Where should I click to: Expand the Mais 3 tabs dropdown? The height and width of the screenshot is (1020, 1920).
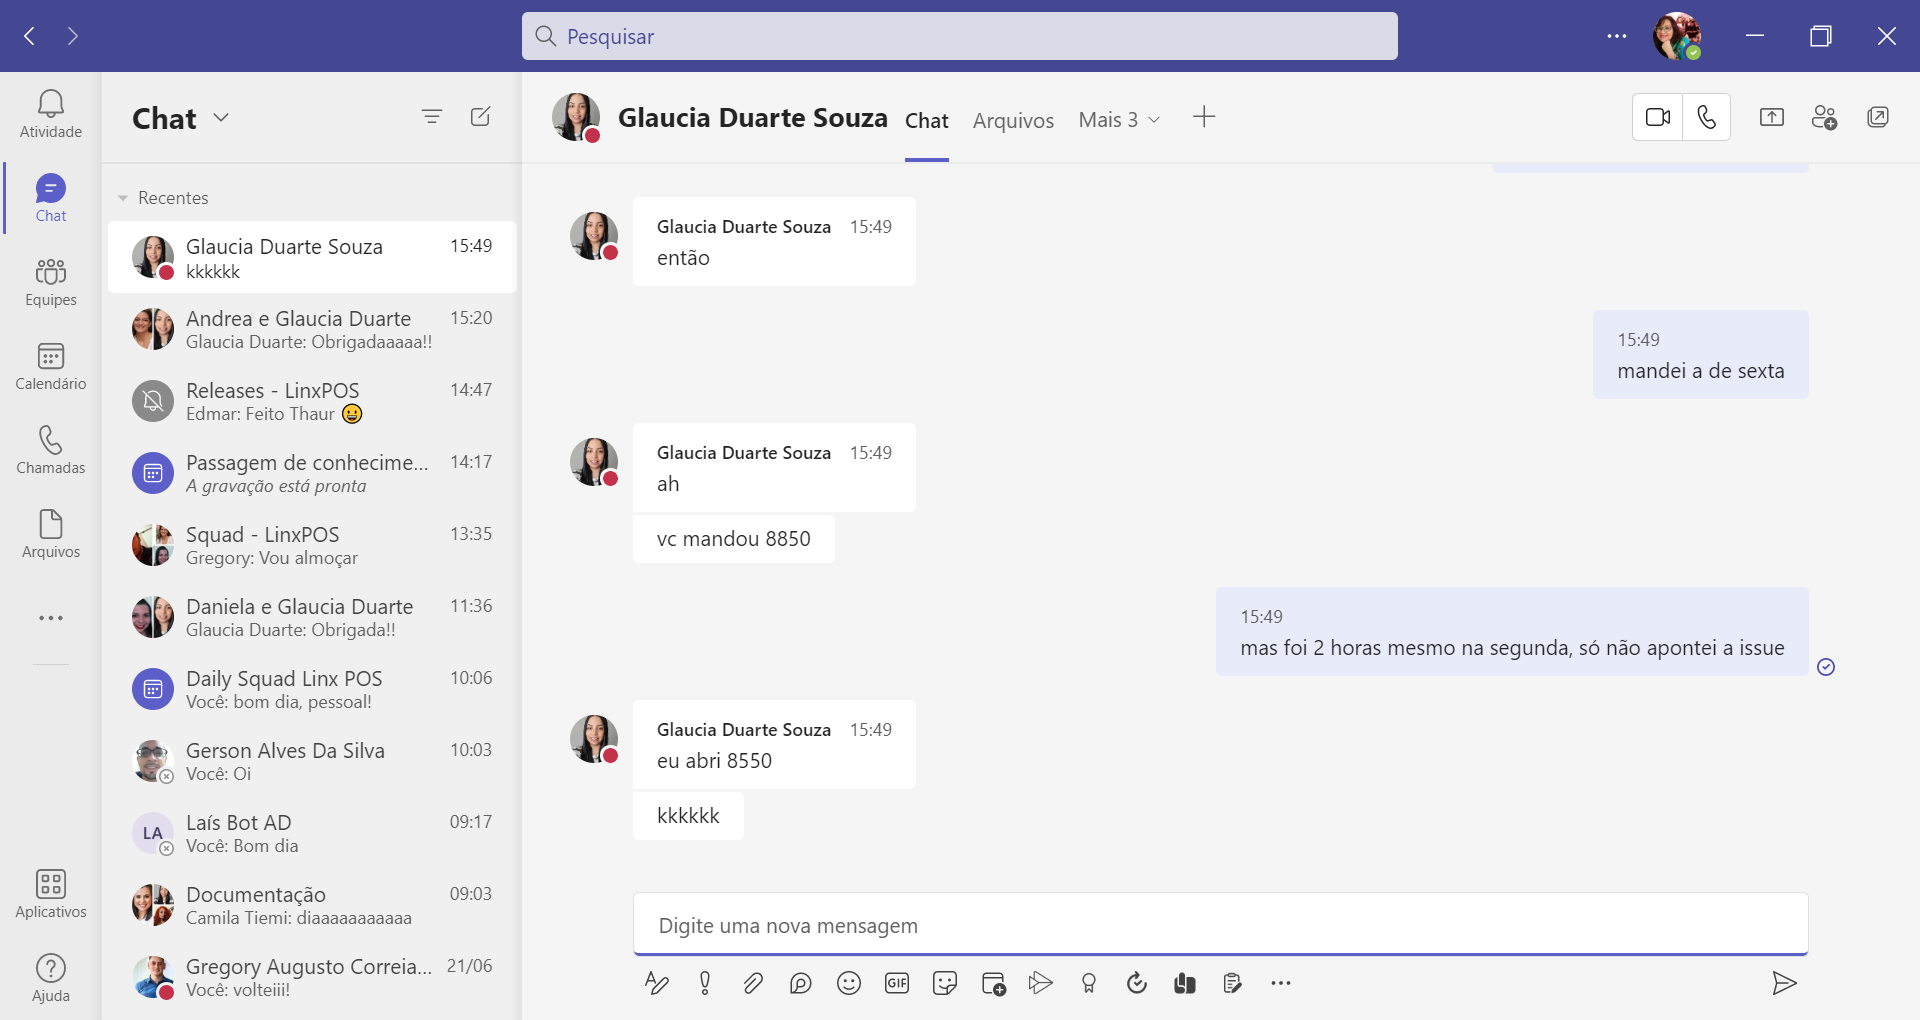(1120, 120)
